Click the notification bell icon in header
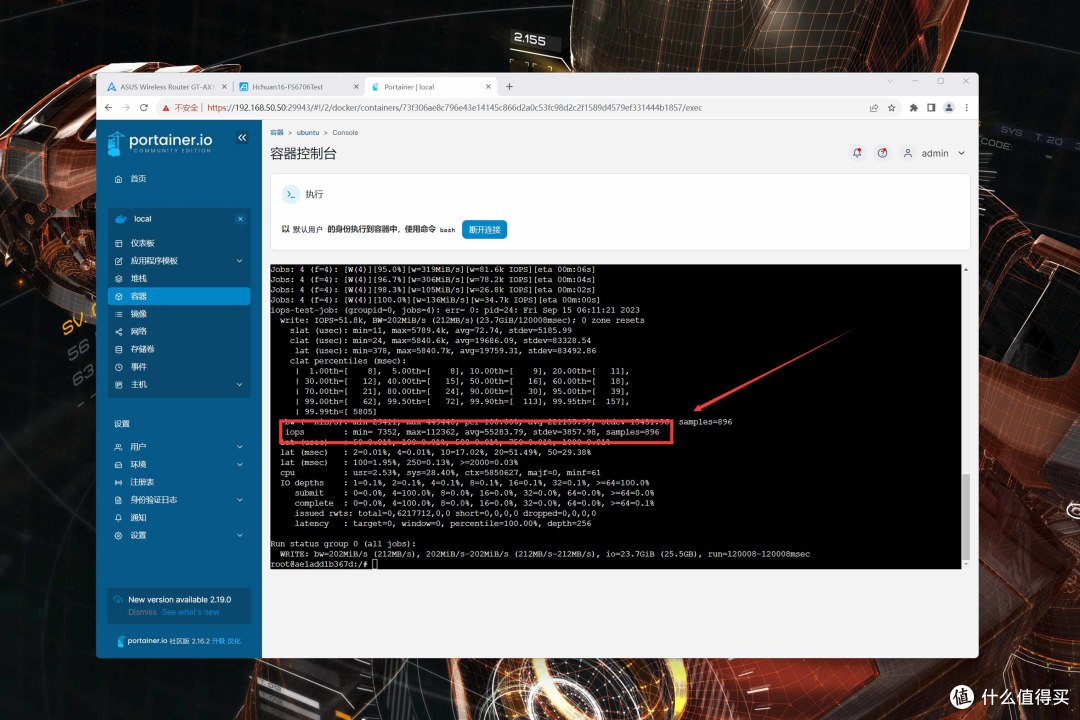 tap(857, 153)
